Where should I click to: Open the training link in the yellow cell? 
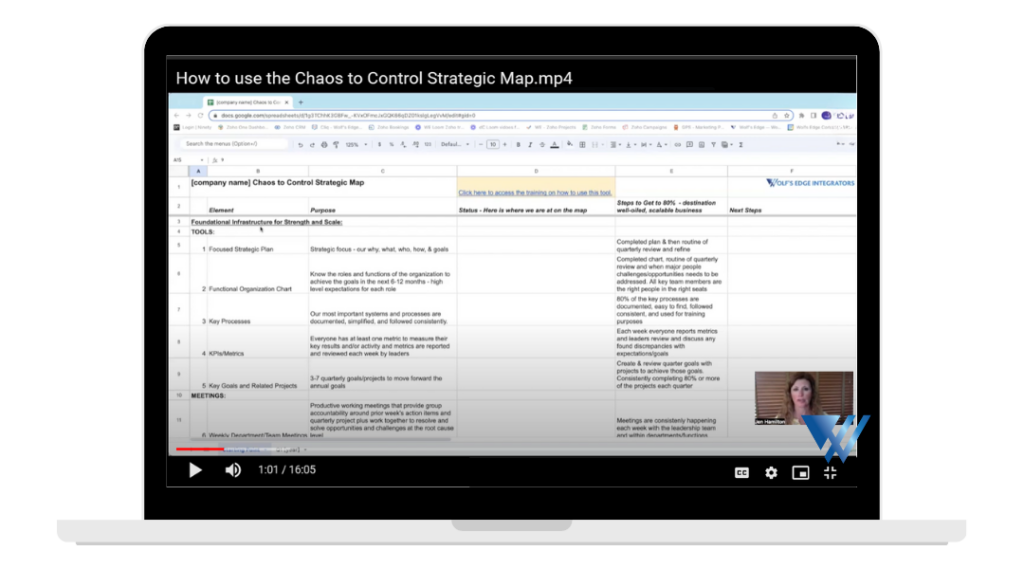point(535,193)
